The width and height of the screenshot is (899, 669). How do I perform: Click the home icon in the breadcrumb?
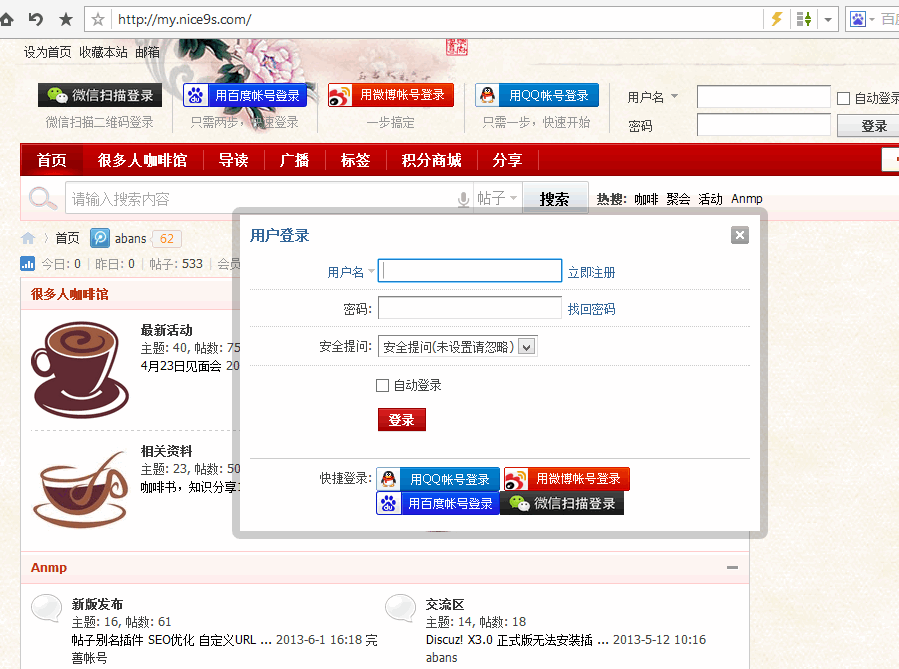(x=28, y=238)
